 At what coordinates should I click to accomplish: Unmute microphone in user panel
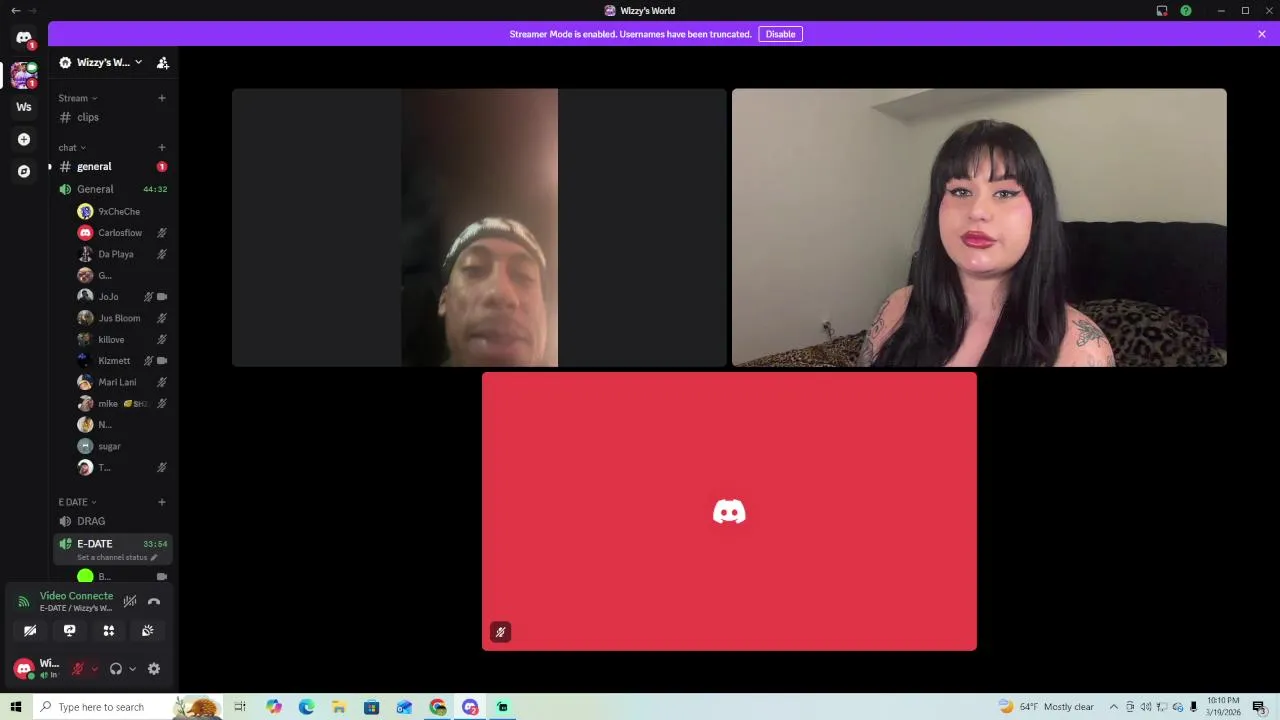pos(77,669)
